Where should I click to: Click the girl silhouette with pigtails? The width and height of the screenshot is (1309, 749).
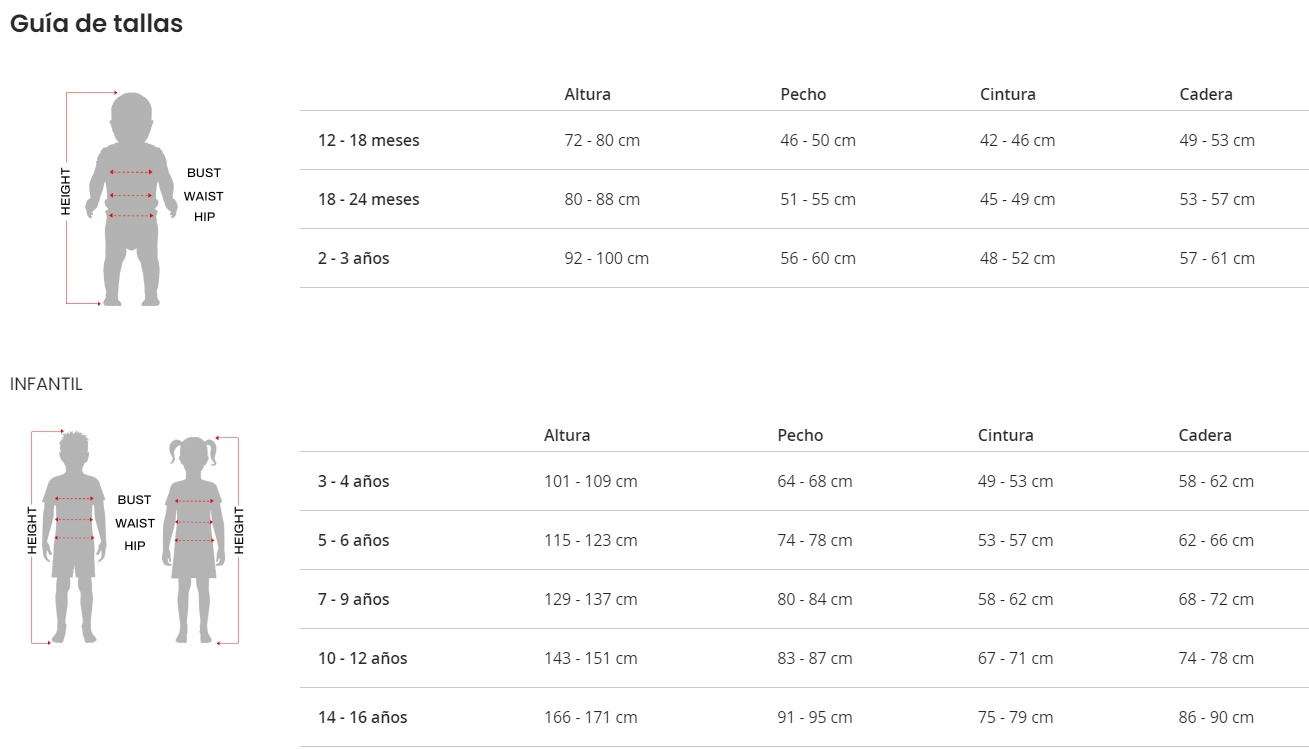point(193,537)
